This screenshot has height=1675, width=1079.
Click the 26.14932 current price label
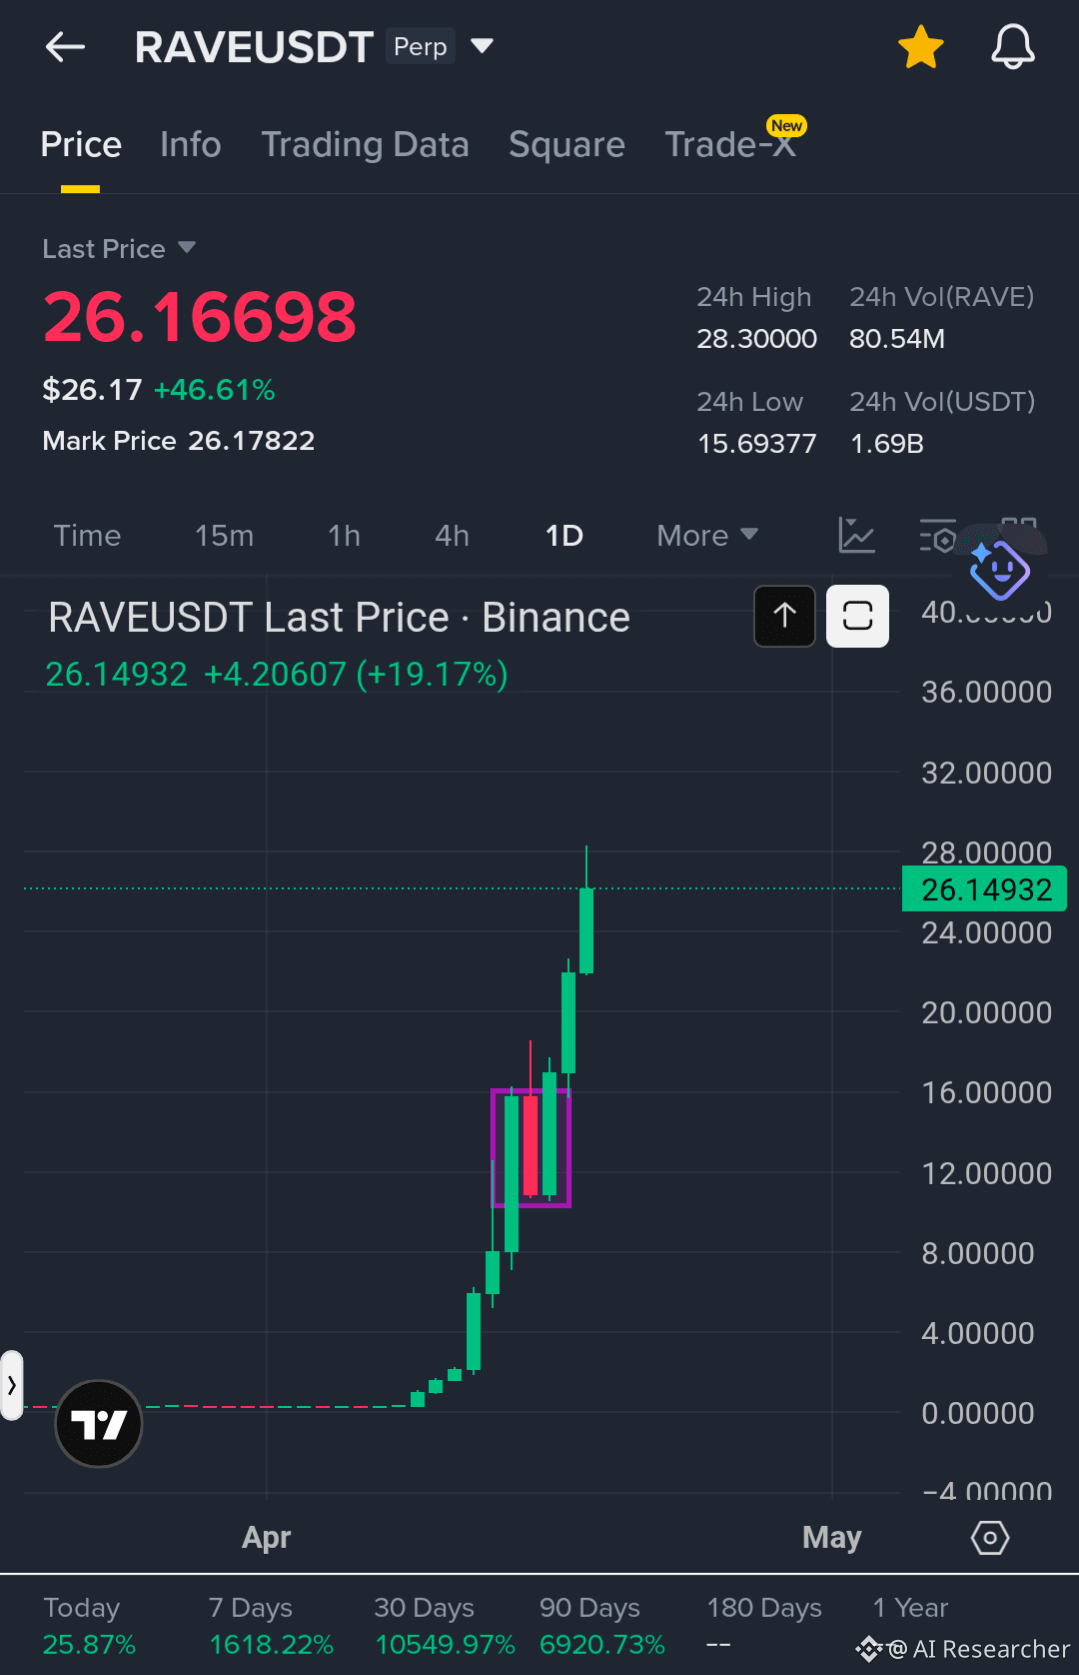click(985, 889)
